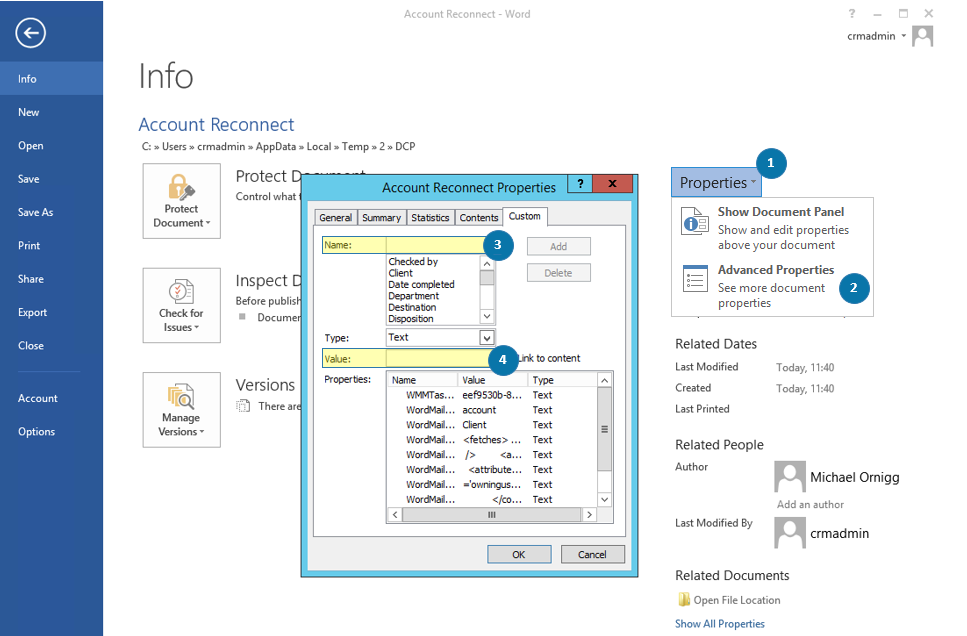
Task: Switch to the Summary tab
Action: [381, 218]
